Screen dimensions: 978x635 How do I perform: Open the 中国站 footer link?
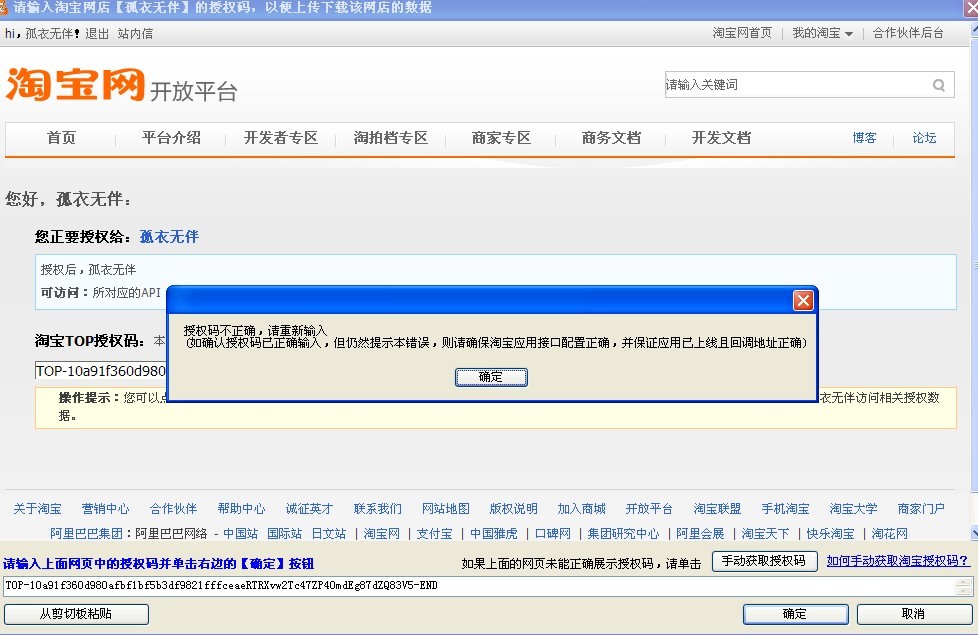tap(240, 534)
